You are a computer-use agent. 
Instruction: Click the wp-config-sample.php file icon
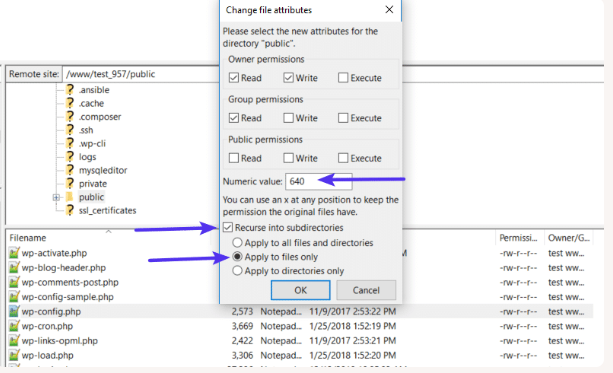pos(14,297)
